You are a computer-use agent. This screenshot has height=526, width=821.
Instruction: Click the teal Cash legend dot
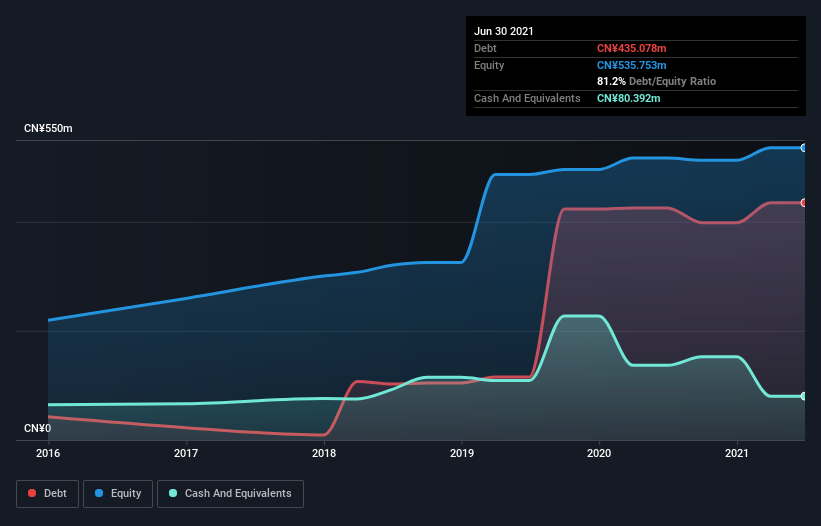click(x=173, y=493)
